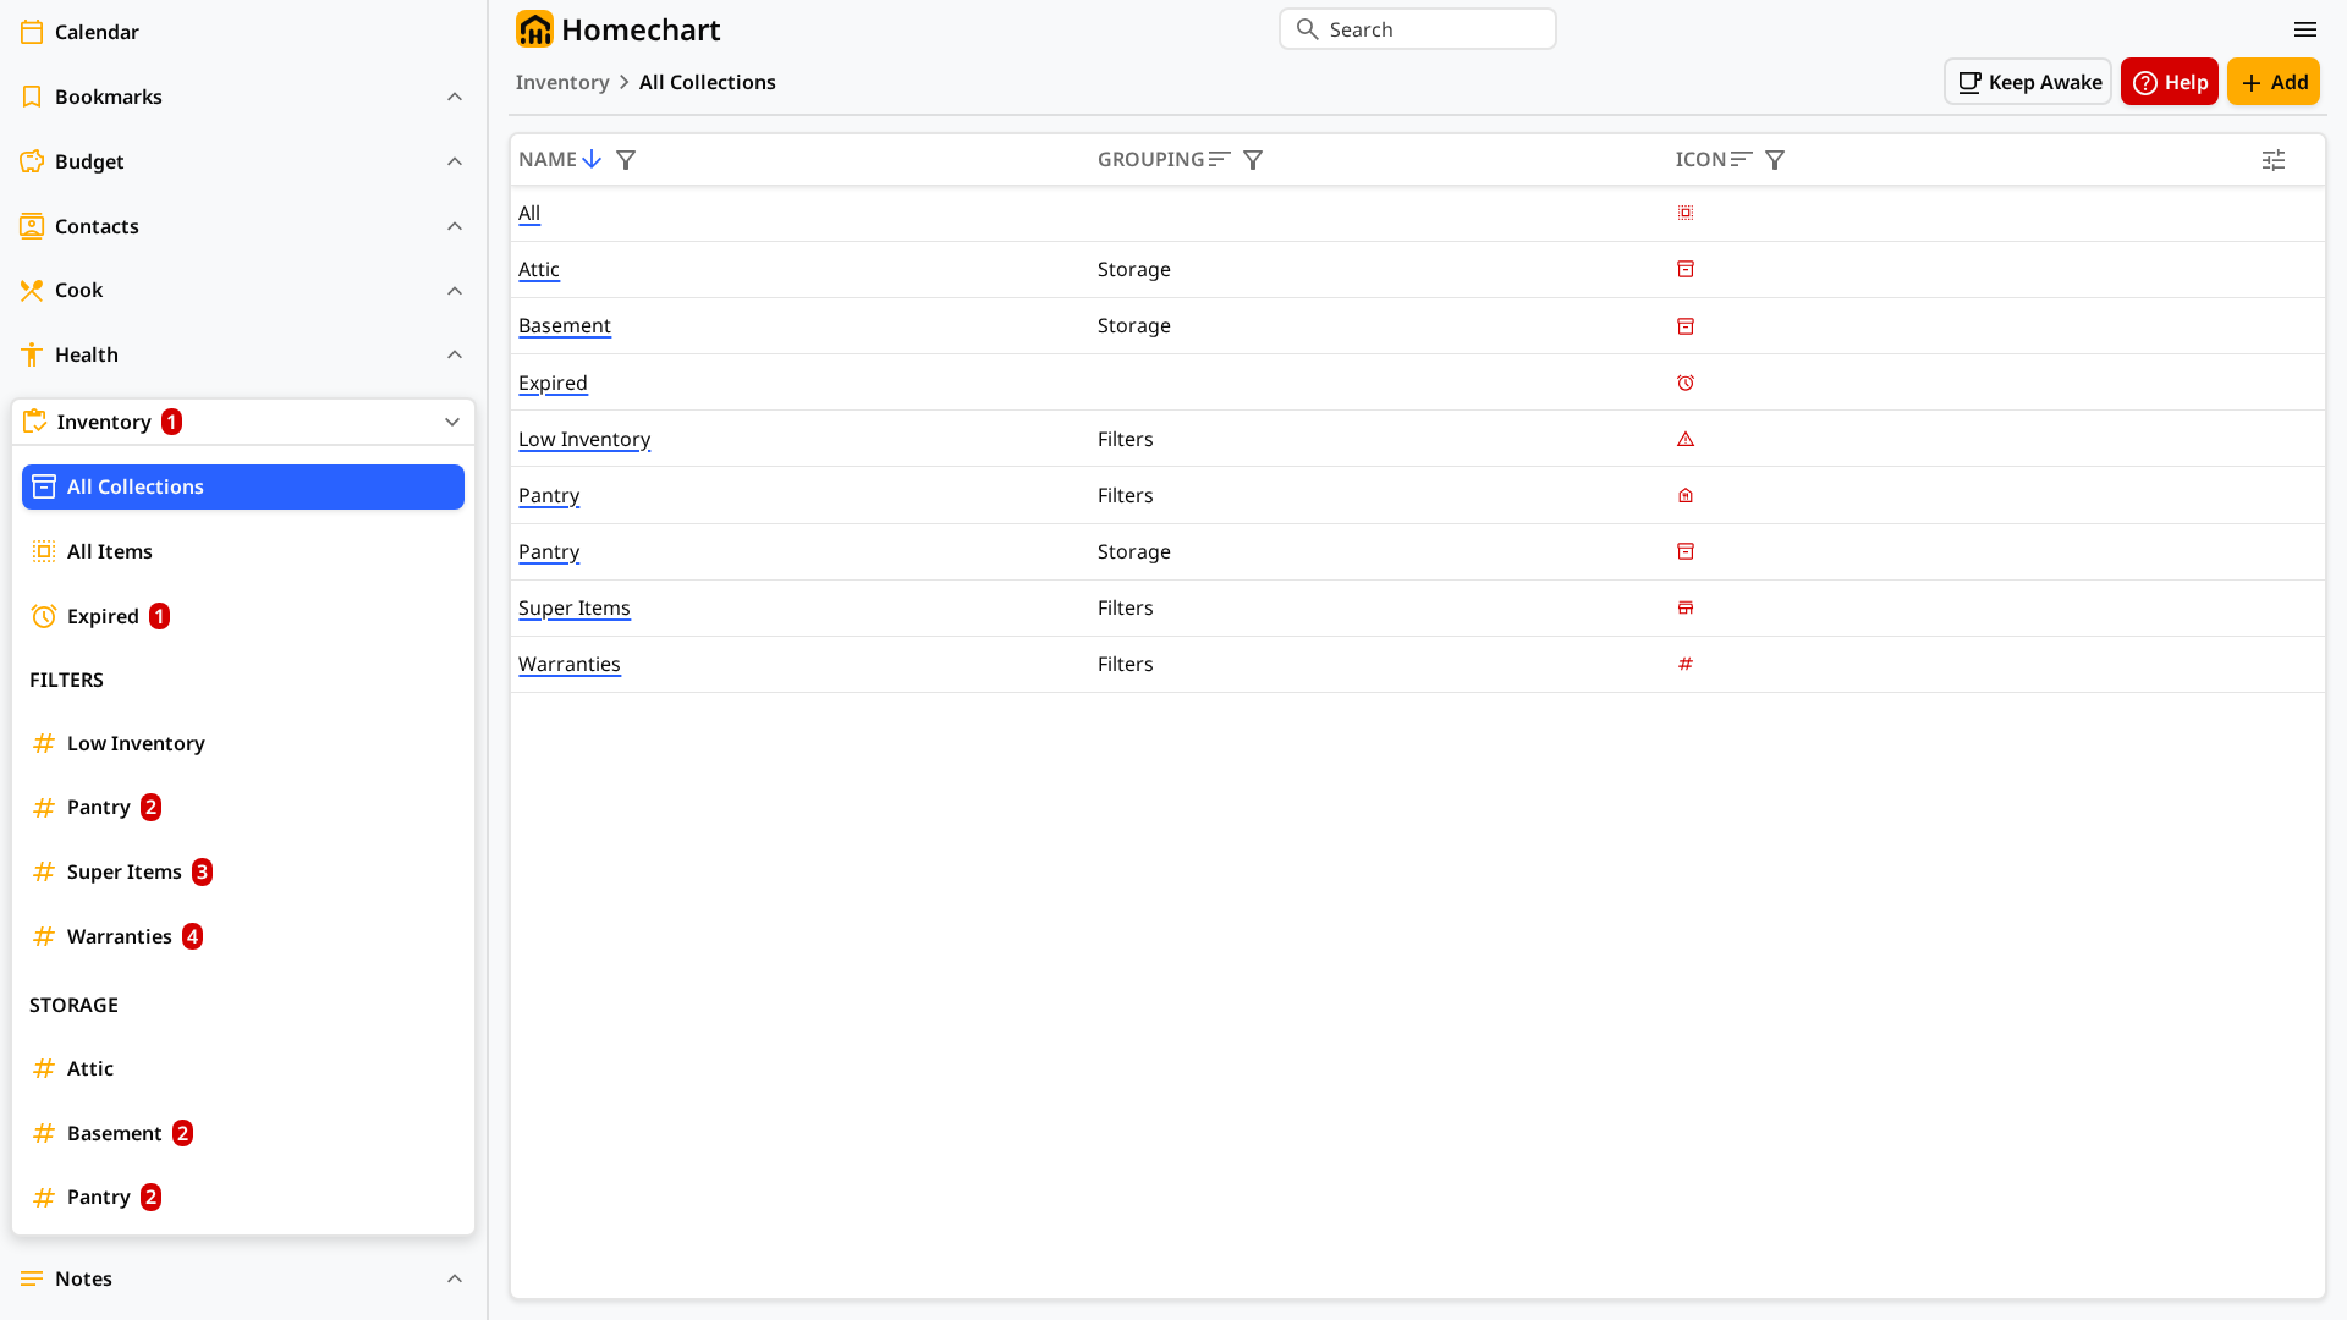This screenshot has width=2347, height=1320.
Task: Sort by the Name column header
Action: 560,160
